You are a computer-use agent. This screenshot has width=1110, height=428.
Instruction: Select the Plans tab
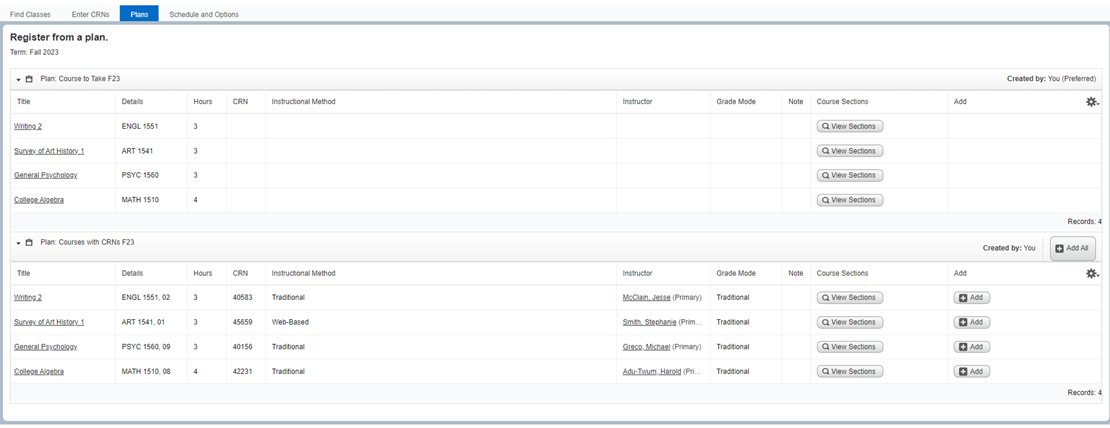[139, 14]
